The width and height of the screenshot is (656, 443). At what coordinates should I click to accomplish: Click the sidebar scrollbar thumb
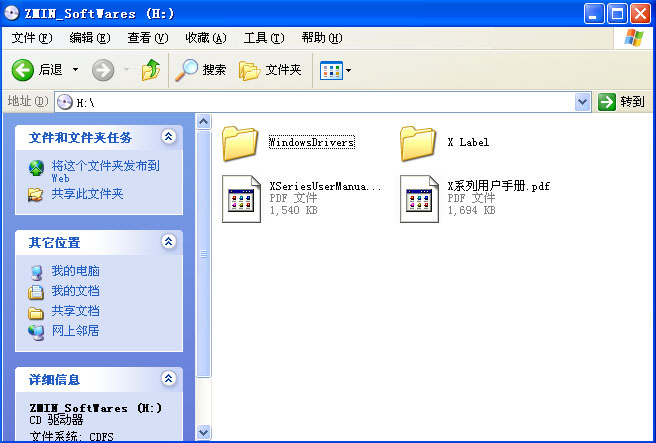click(203, 254)
